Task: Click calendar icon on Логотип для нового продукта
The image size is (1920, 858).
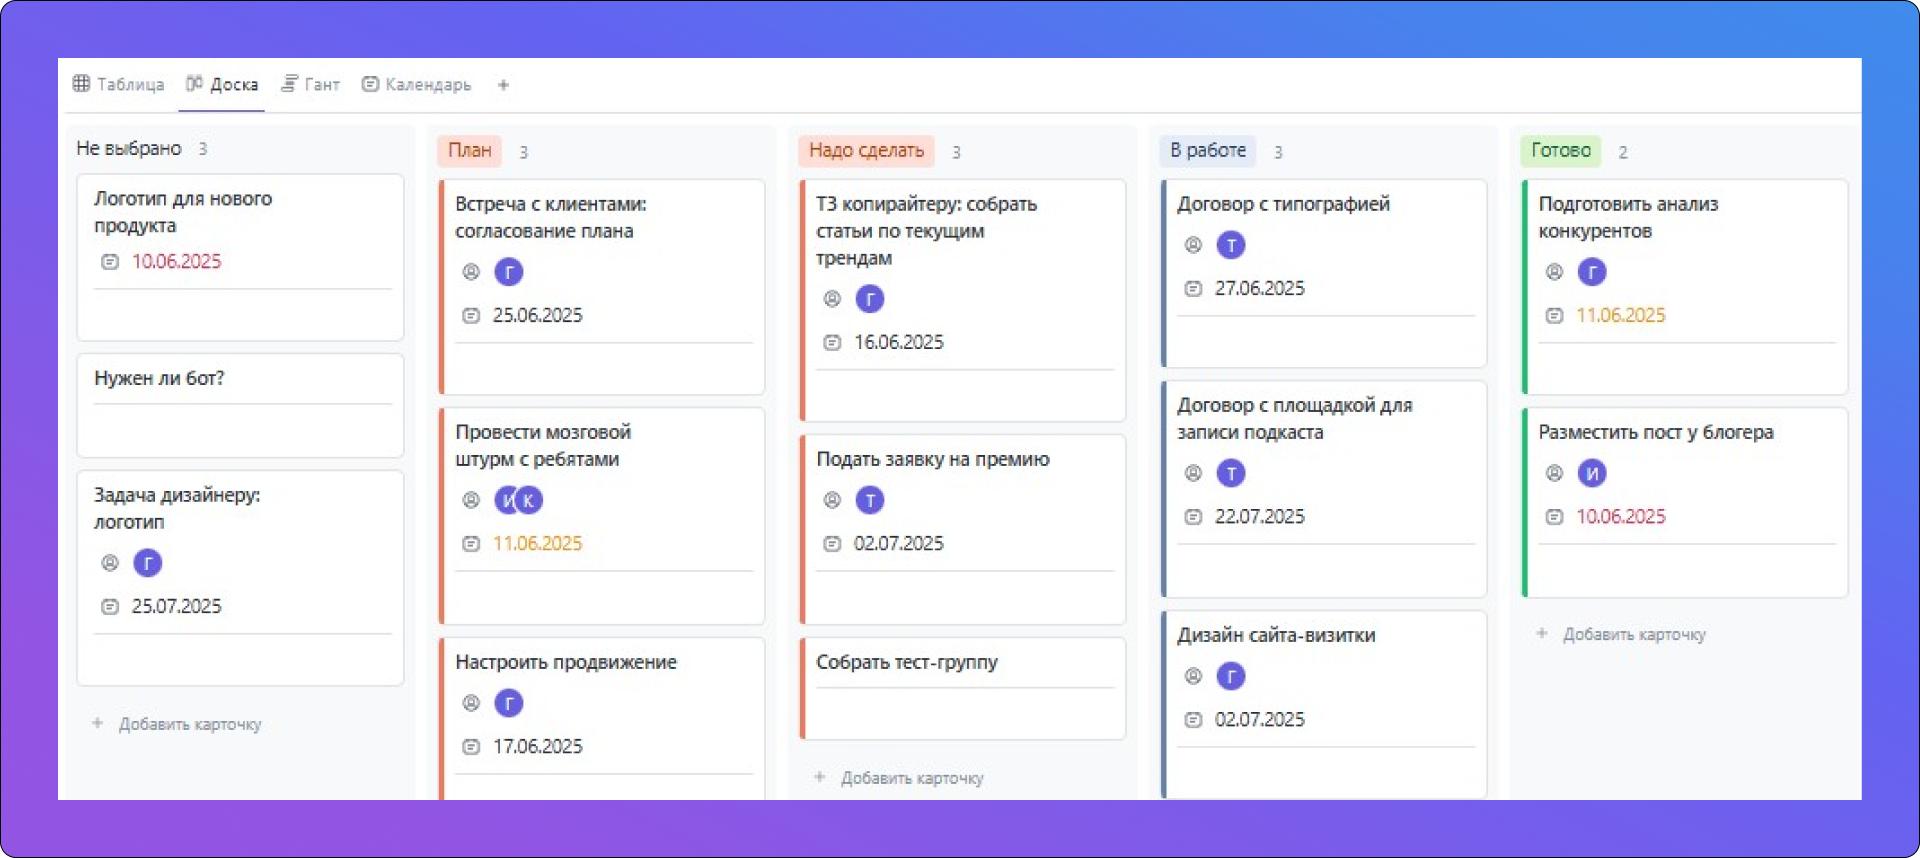Action: point(110,262)
